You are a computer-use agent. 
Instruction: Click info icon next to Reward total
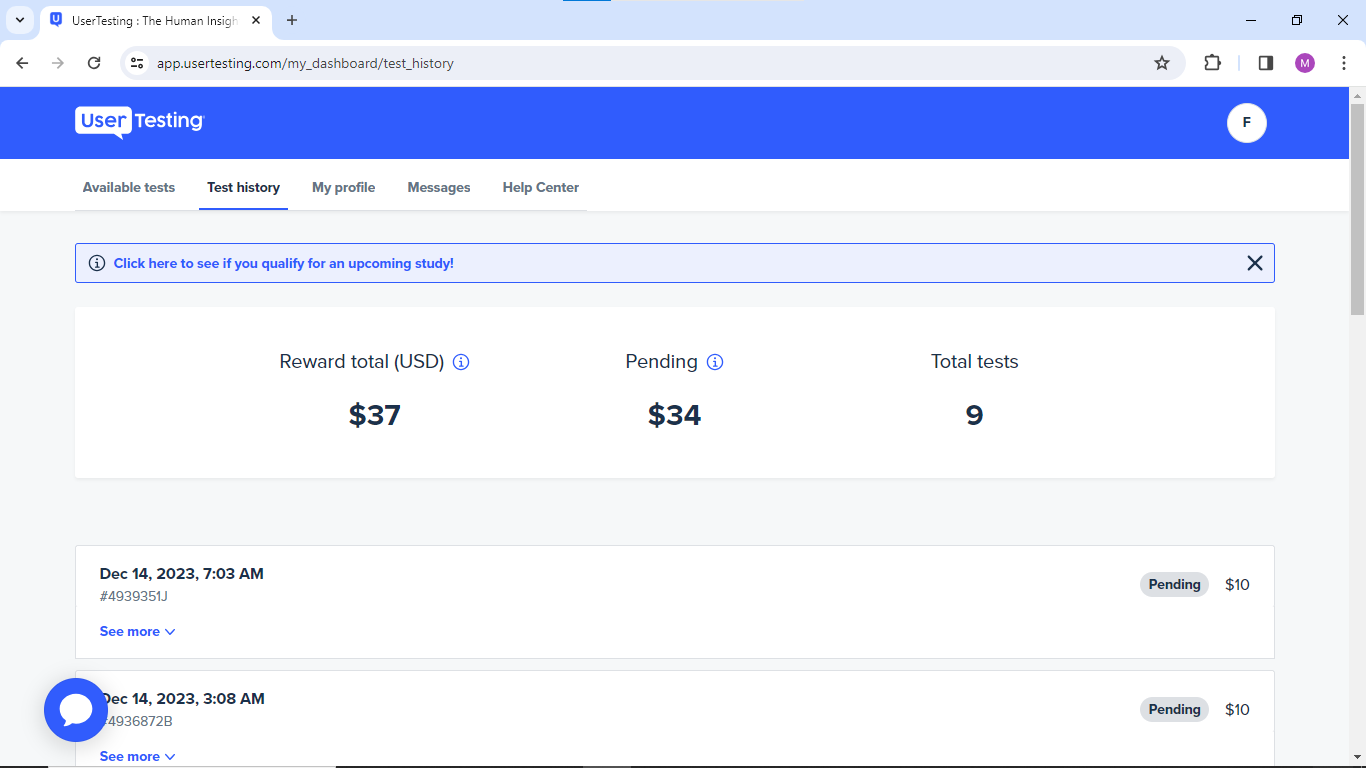tap(461, 362)
